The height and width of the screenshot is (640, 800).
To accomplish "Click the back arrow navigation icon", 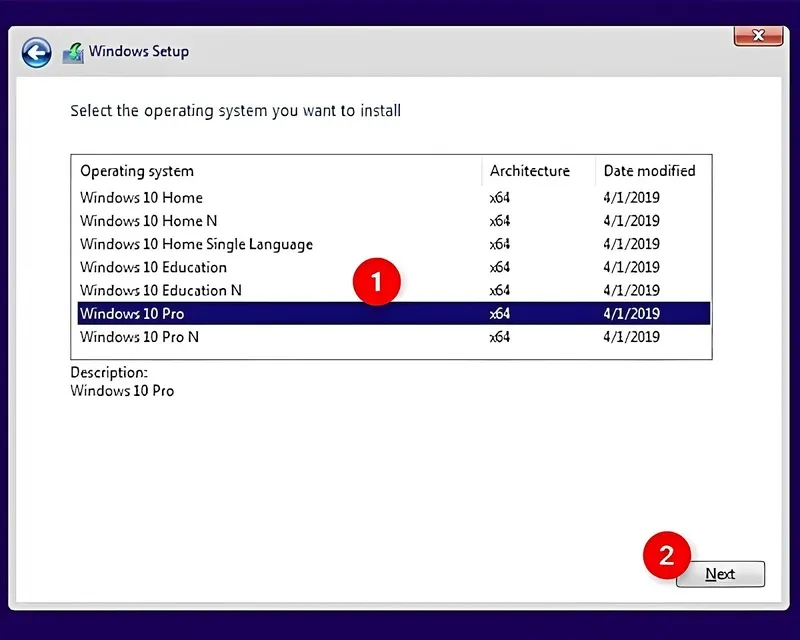I will click(x=35, y=51).
